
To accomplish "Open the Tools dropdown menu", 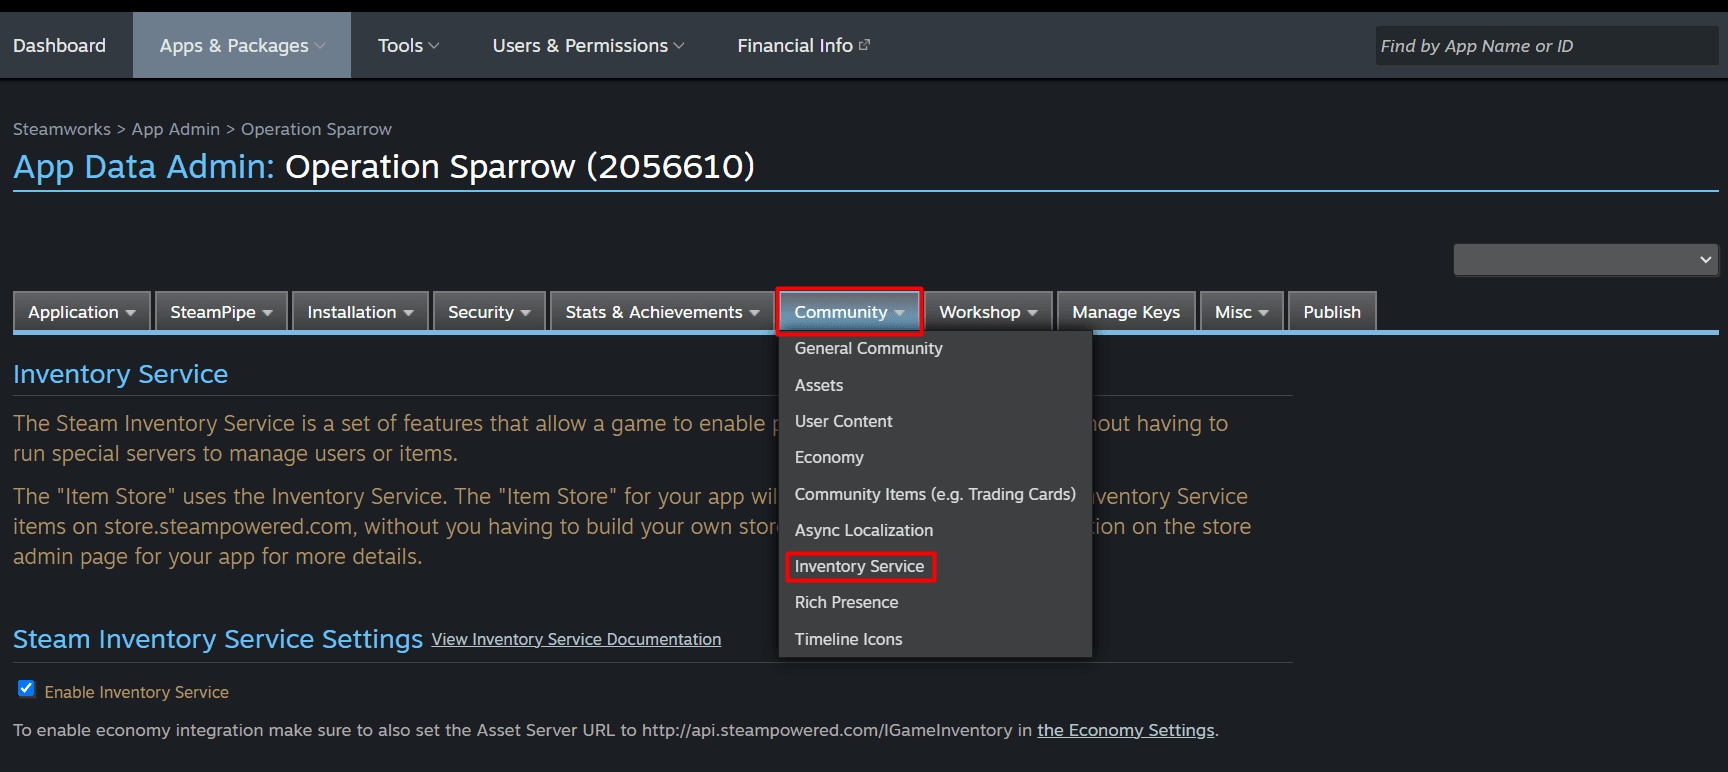I will point(408,46).
